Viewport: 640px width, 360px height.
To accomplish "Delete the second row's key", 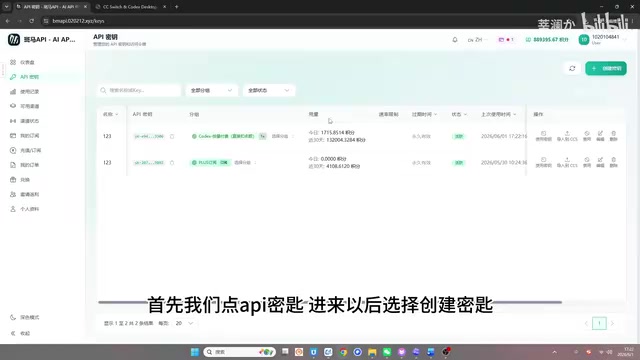I will 613,162.
